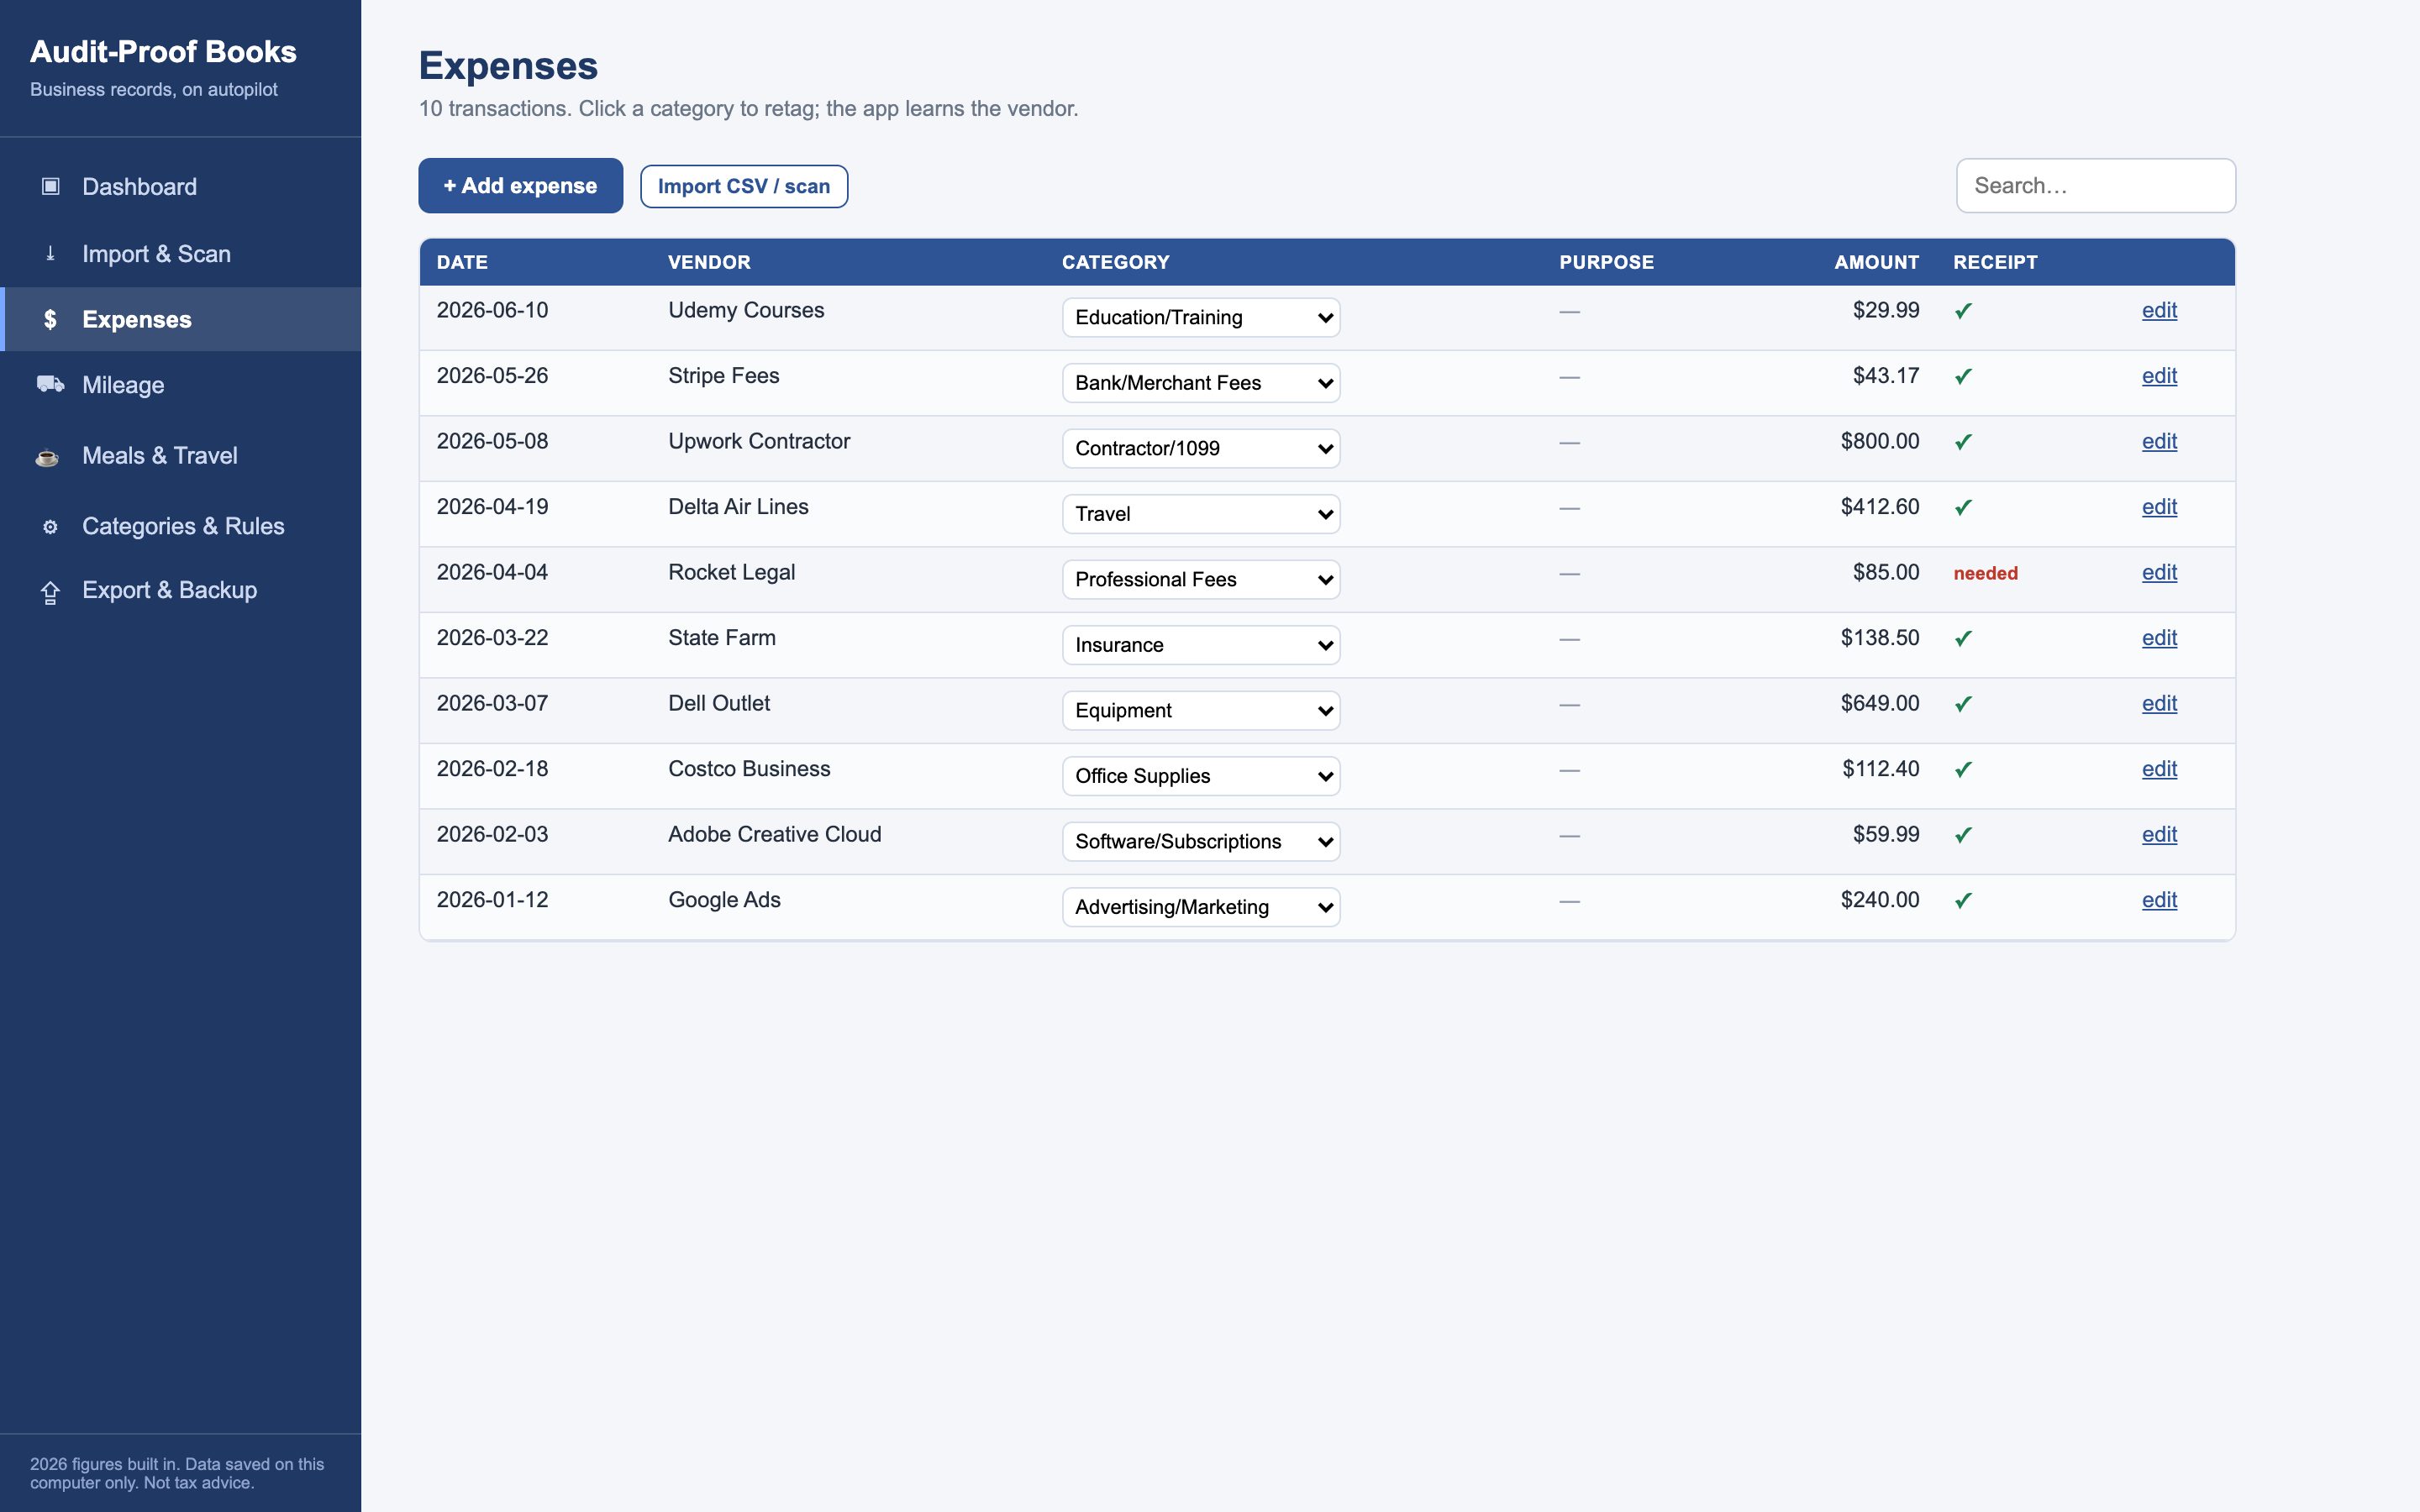Image resolution: width=2420 pixels, height=1512 pixels.
Task: Click the VENDOR column header
Action: pos(709,262)
